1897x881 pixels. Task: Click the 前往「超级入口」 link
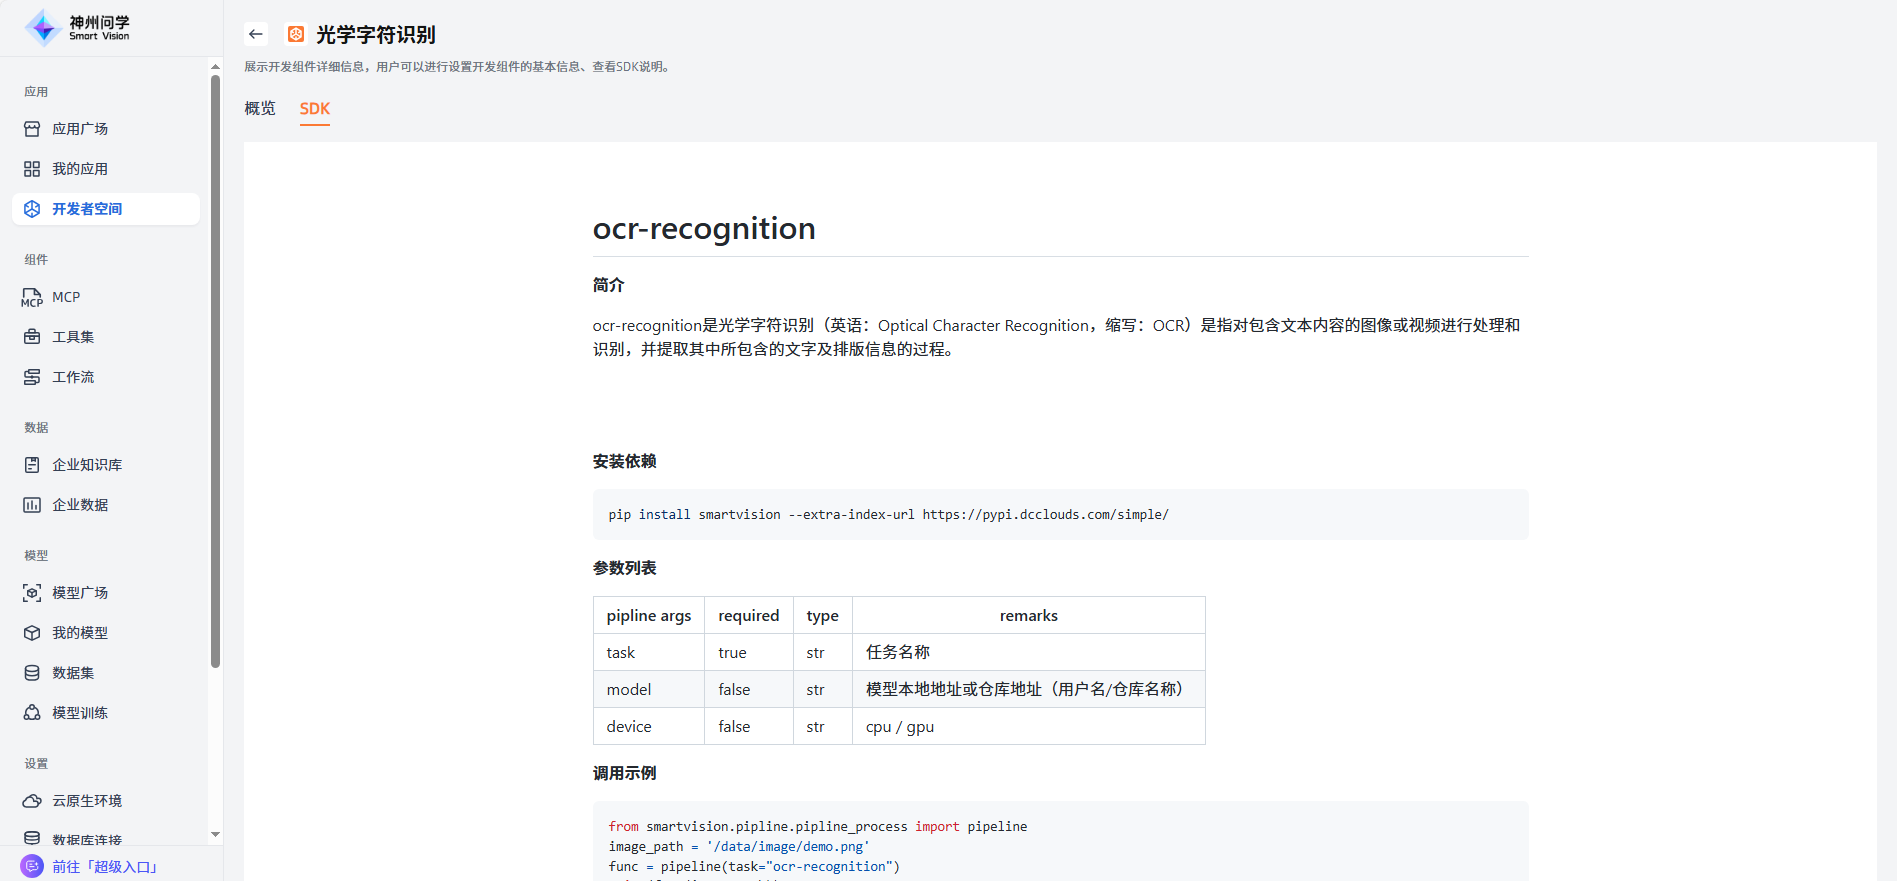(105, 866)
